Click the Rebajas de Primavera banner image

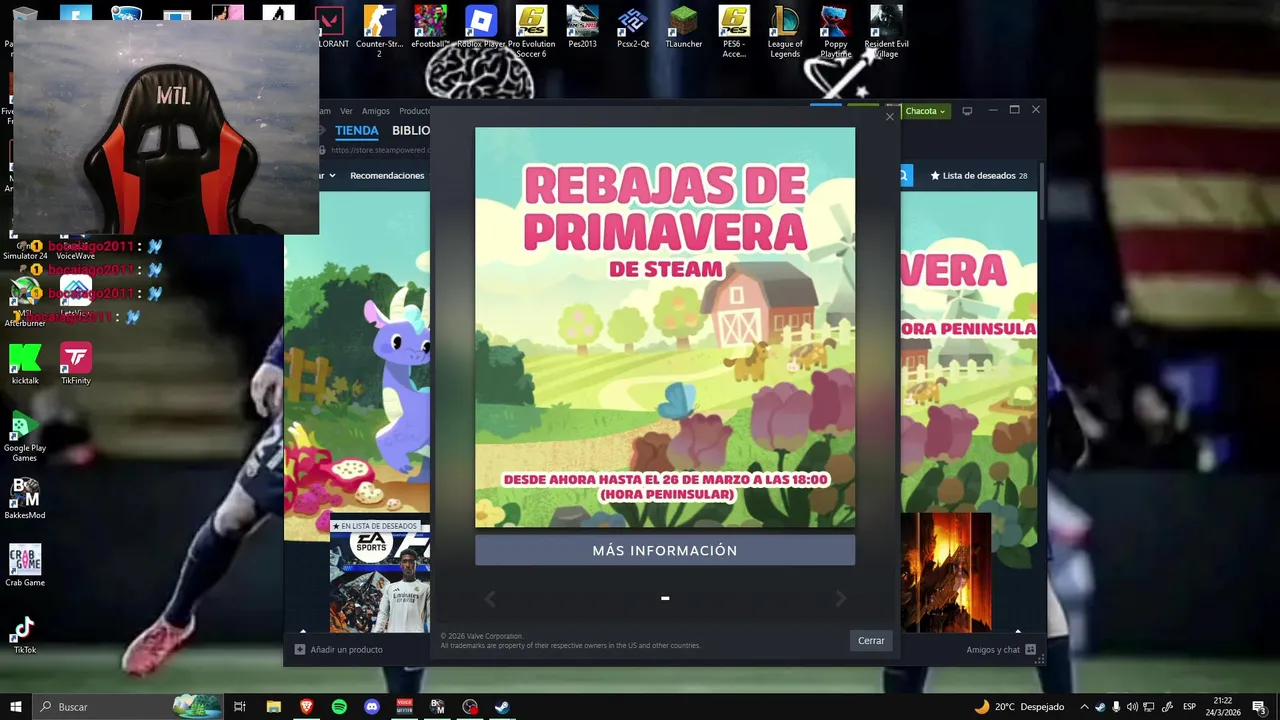tap(665, 327)
